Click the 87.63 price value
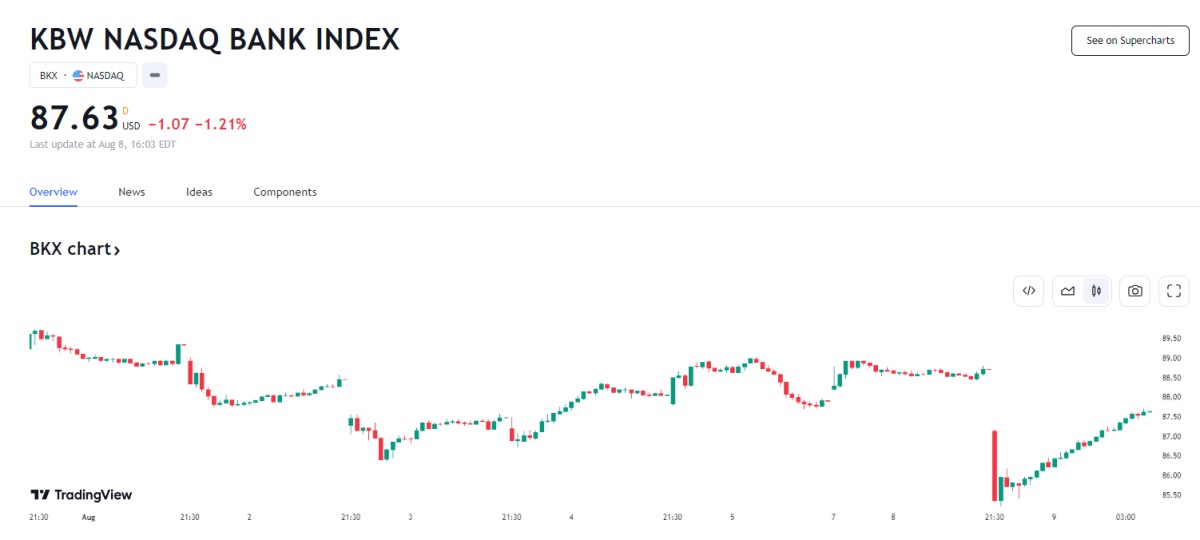1200x540 pixels. (x=74, y=119)
